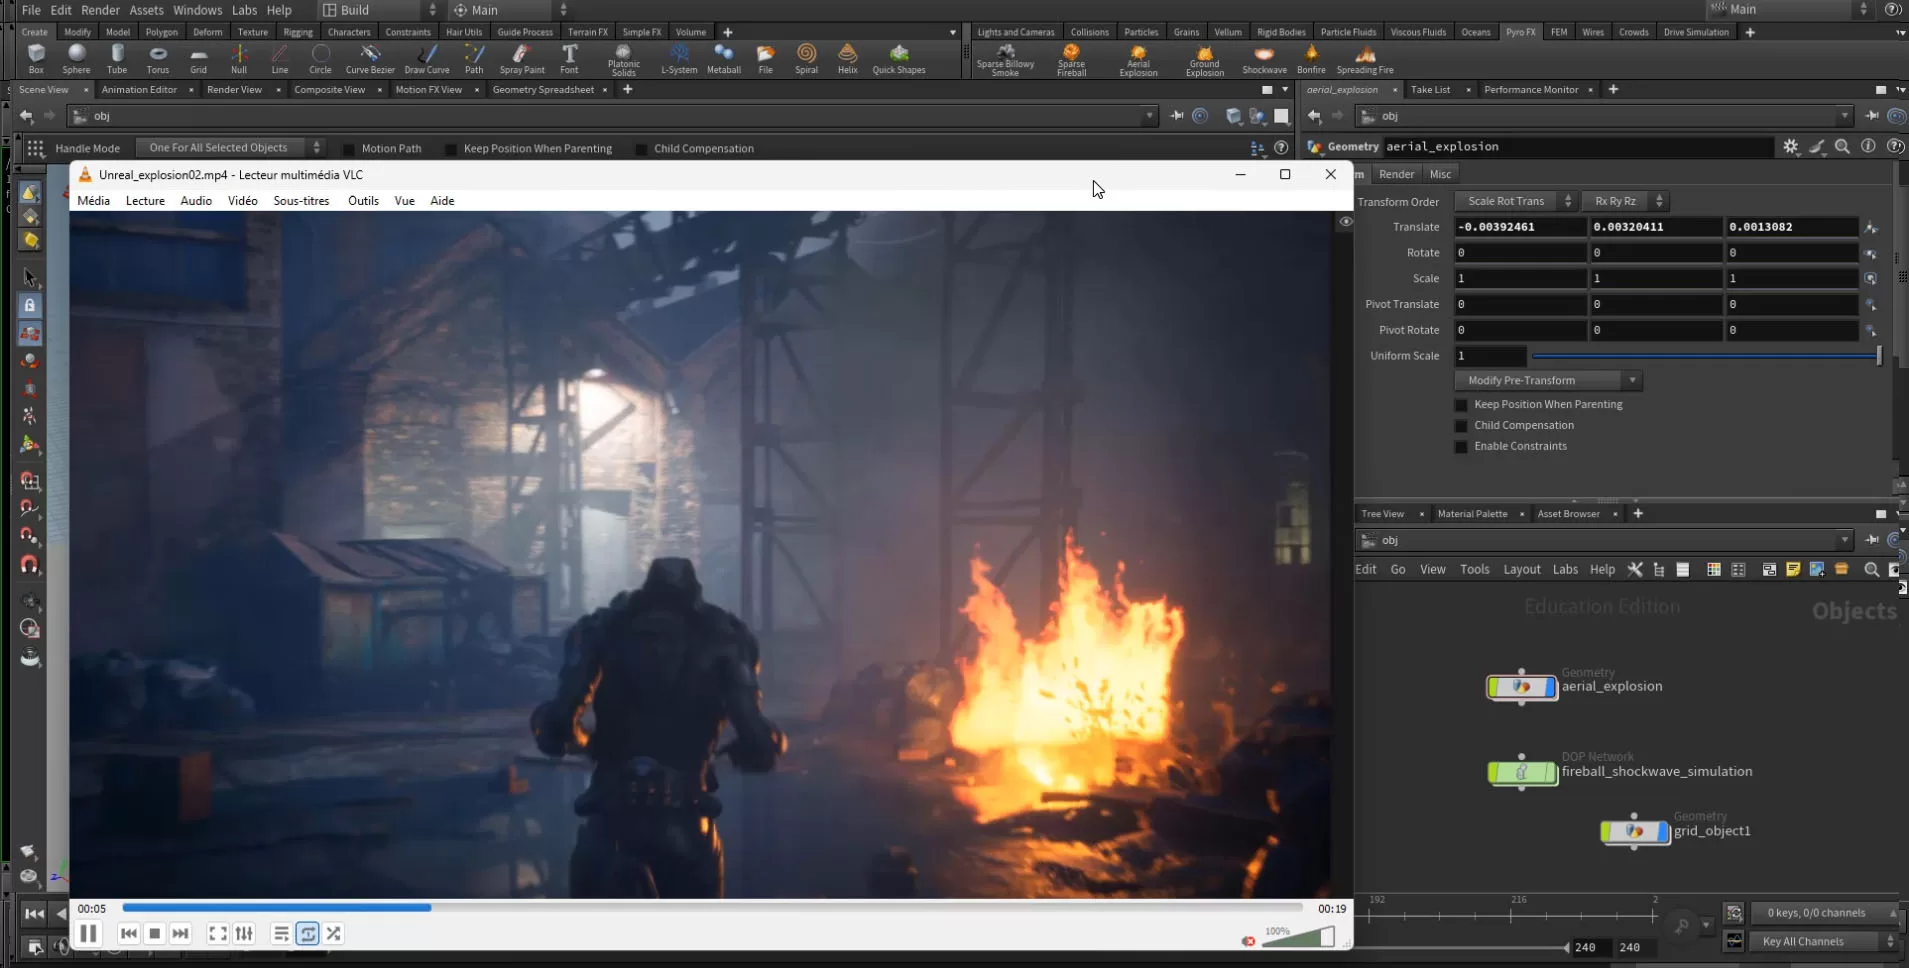This screenshot has height=968, width=1909.
Task: Open the Build desktop dropdown
Action: [x=379, y=10]
